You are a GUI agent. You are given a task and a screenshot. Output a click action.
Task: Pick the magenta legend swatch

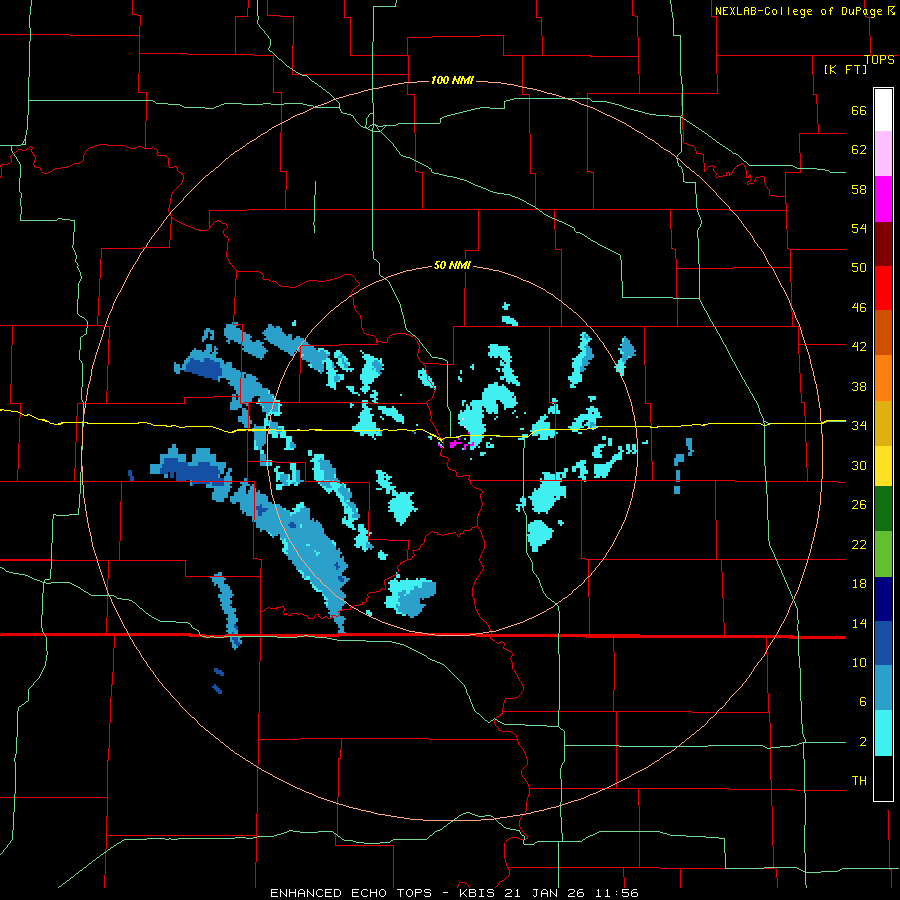click(x=883, y=199)
